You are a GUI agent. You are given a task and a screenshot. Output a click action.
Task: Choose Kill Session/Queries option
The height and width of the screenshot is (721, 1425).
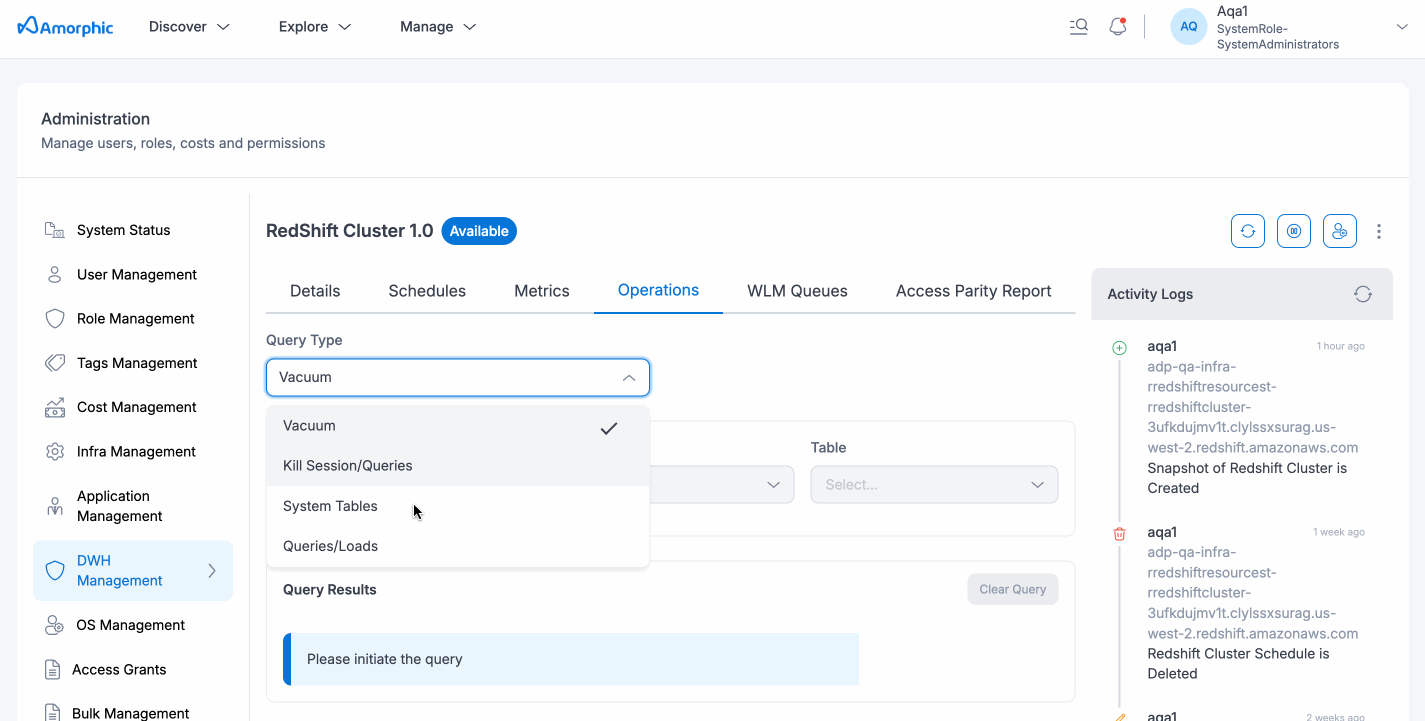(458, 466)
